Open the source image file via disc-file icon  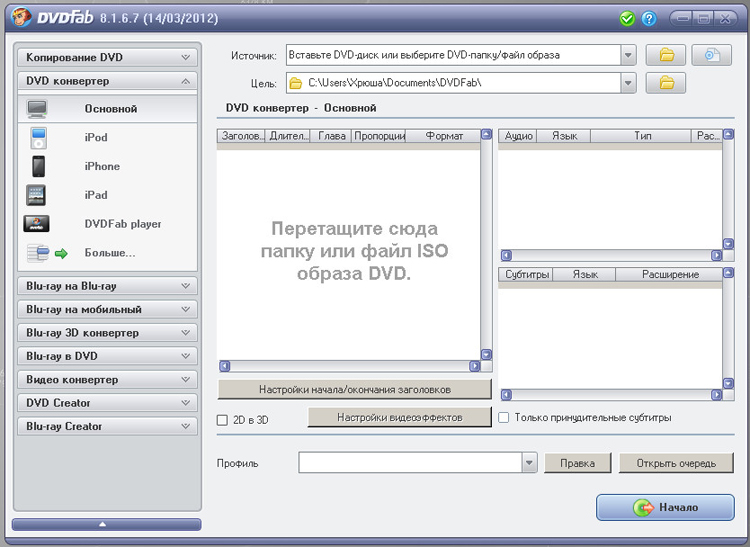click(712, 55)
